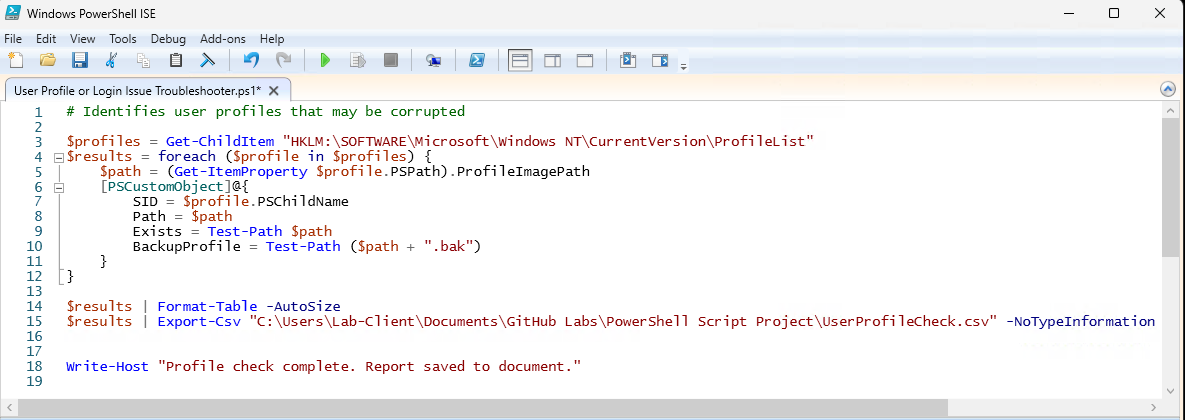Viewport: 1185px width, 420px height.
Task: Run selection with the page-arrow icon
Action: (358, 60)
